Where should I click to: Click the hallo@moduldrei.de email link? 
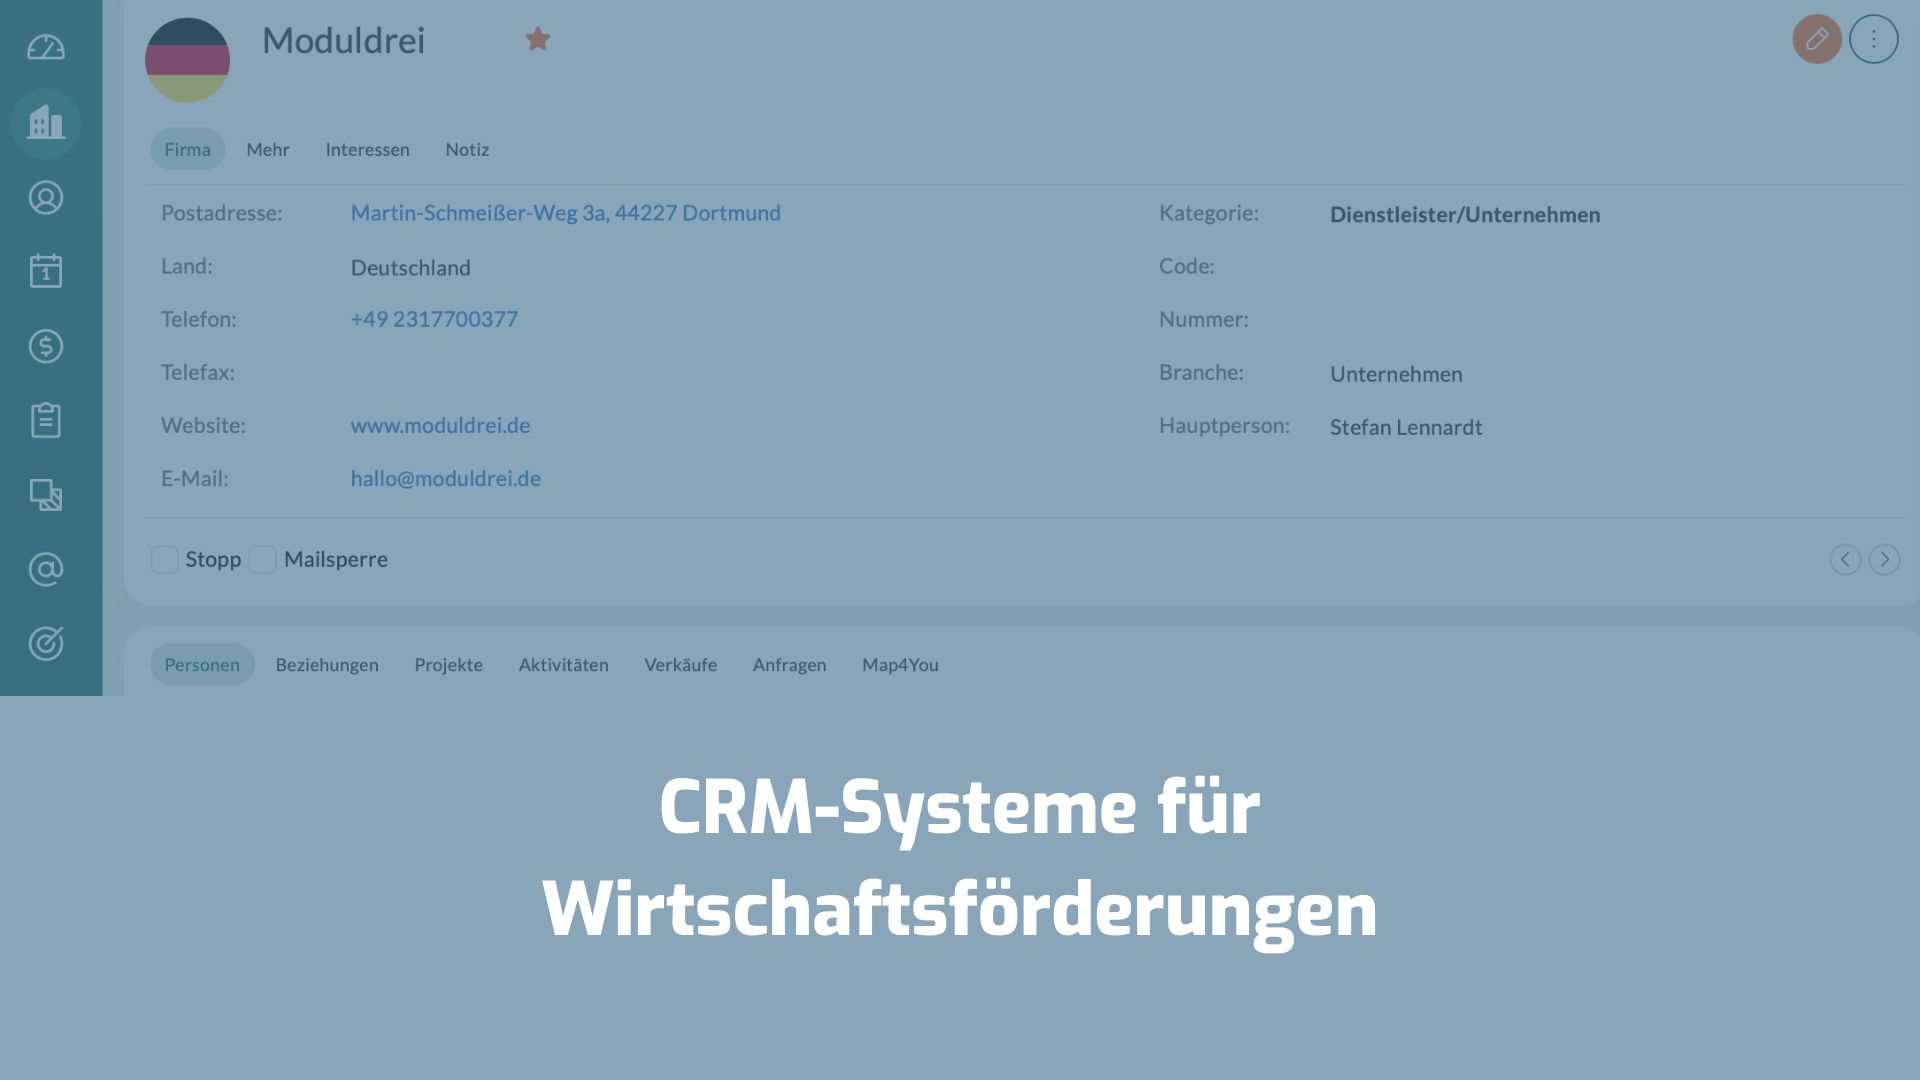click(445, 478)
